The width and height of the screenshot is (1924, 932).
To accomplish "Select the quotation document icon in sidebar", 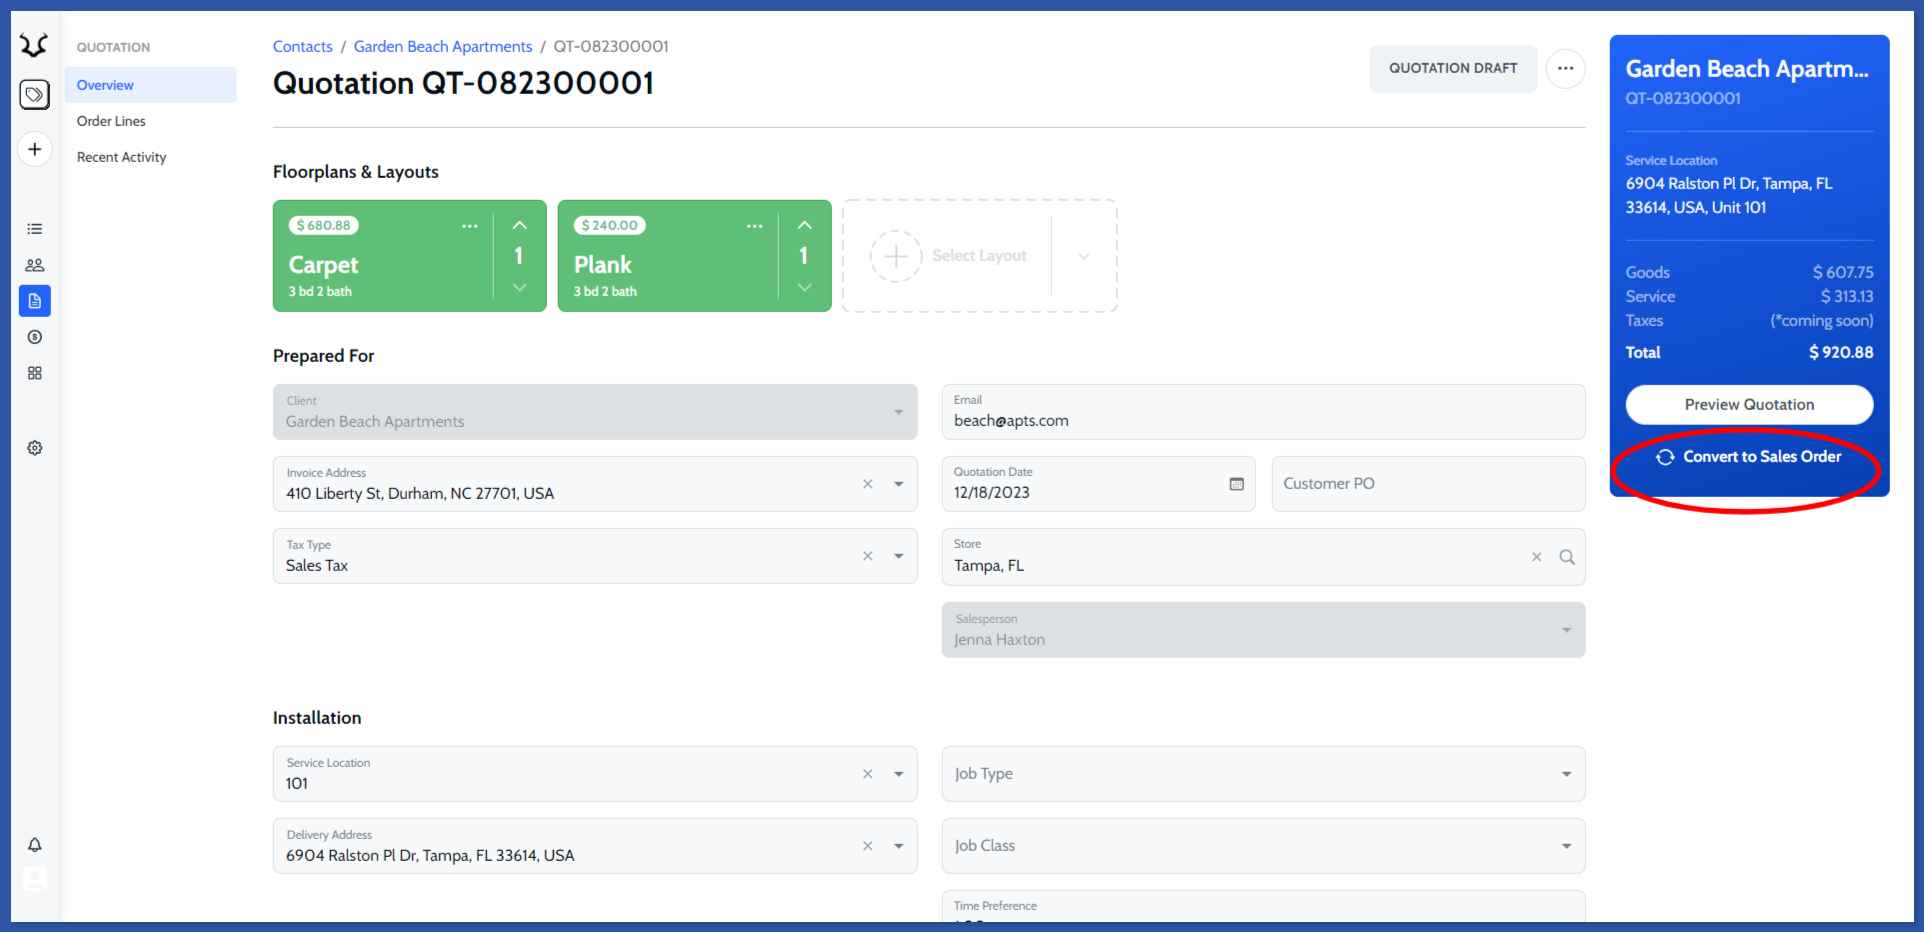I will [x=35, y=301].
